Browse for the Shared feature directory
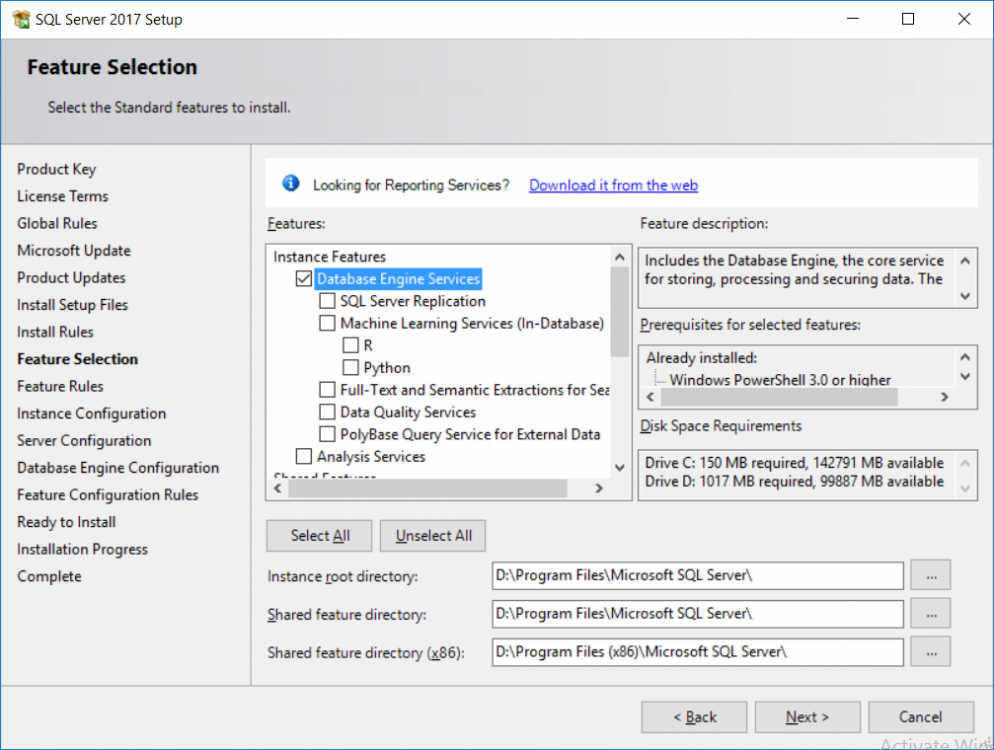Image resolution: width=994 pixels, height=750 pixels. pos(931,614)
